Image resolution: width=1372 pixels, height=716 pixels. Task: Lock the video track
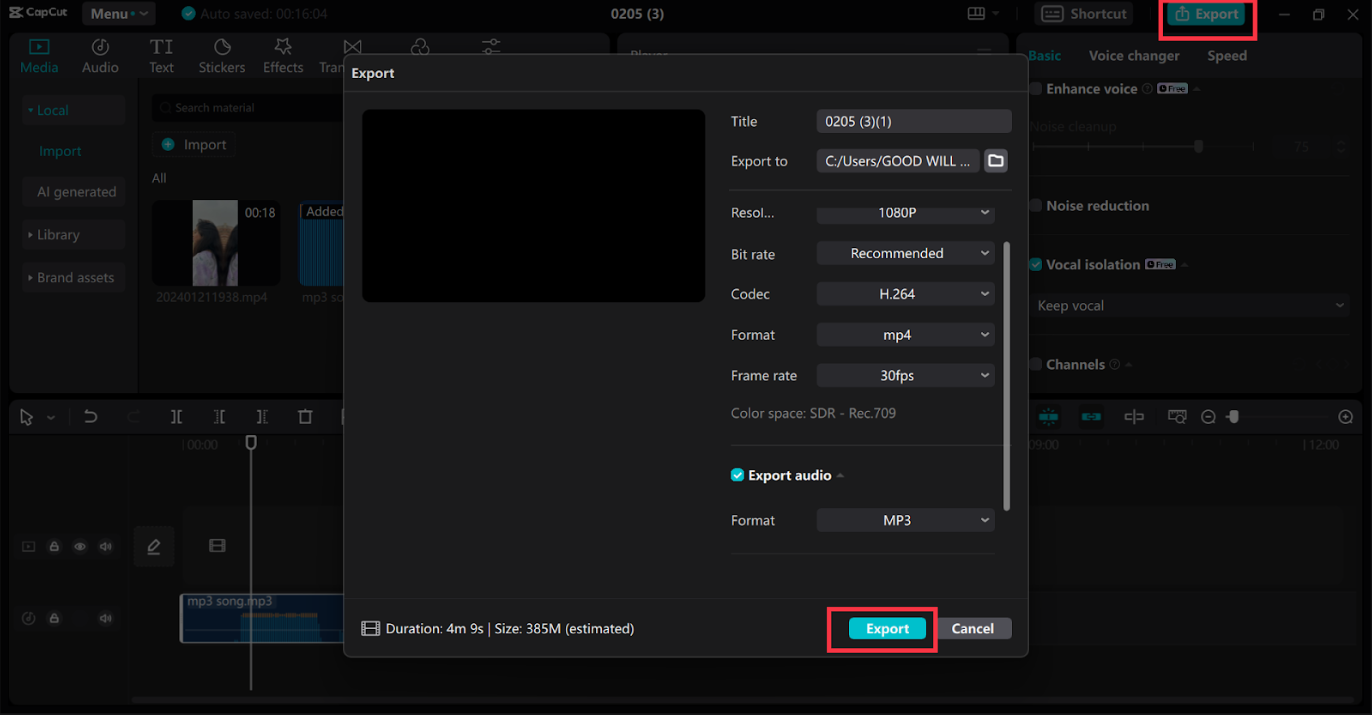tap(54, 547)
